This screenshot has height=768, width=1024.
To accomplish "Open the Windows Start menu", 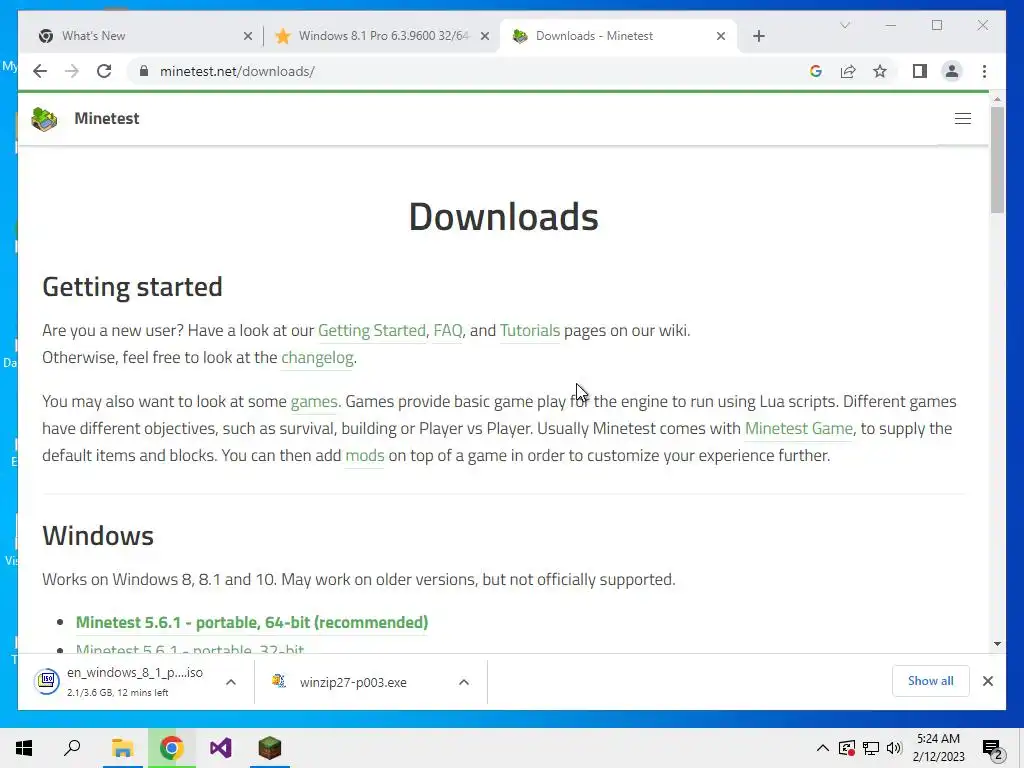I will [x=24, y=748].
